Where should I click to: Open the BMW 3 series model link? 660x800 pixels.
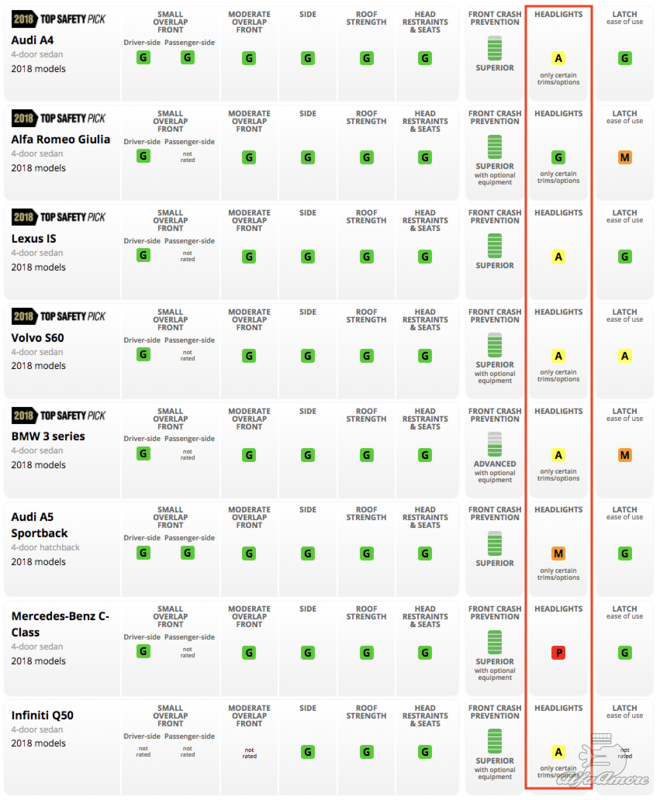click(48, 437)
